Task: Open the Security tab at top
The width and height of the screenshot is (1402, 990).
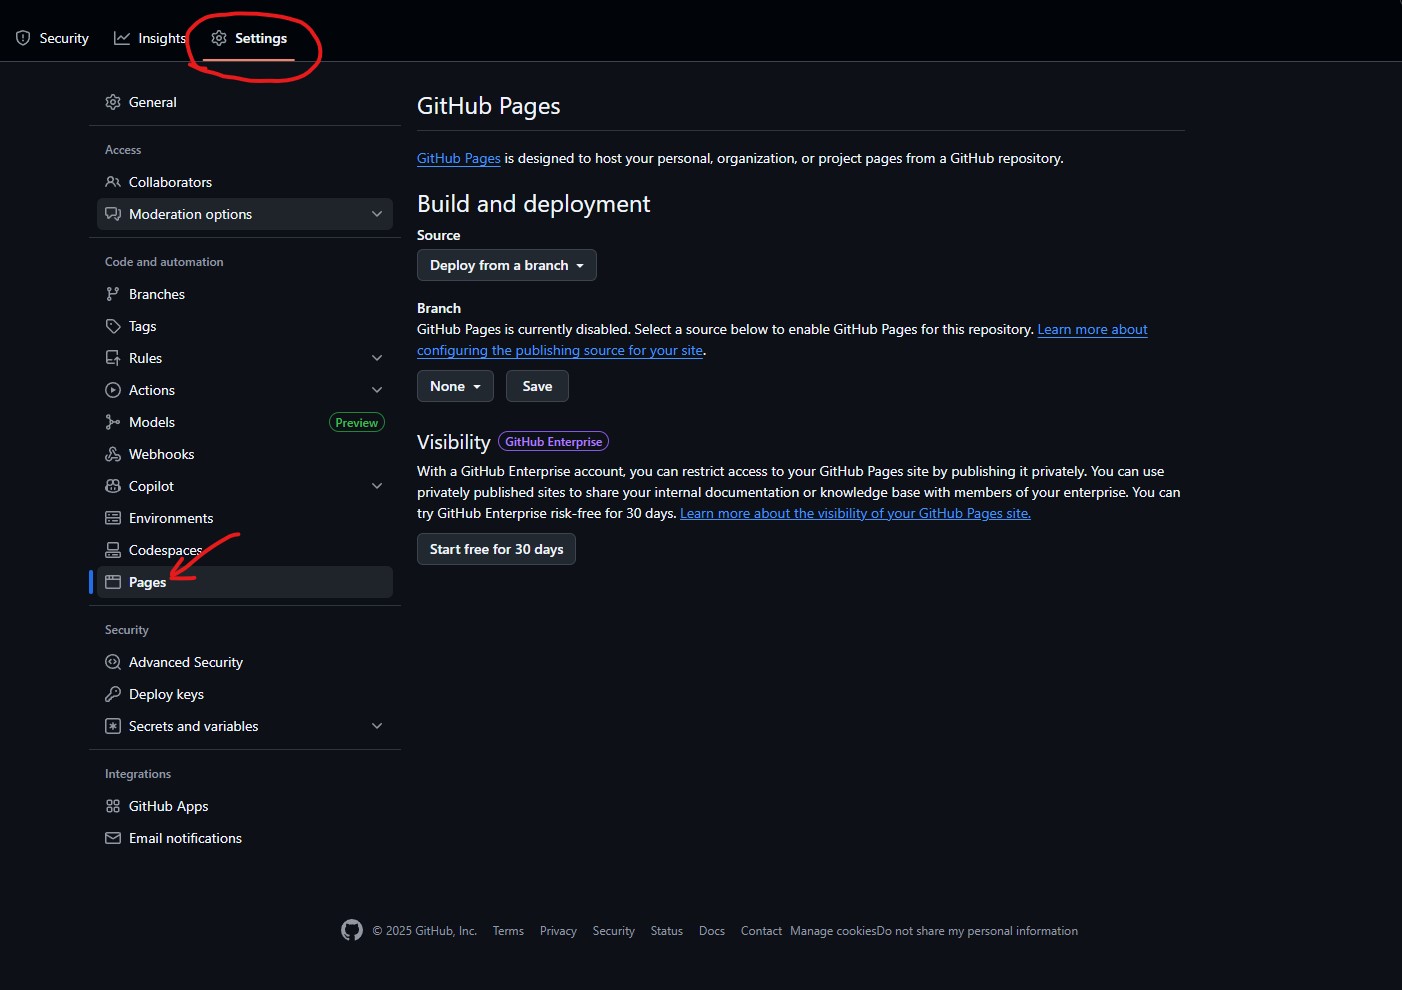Action: (x=52, y=38)
